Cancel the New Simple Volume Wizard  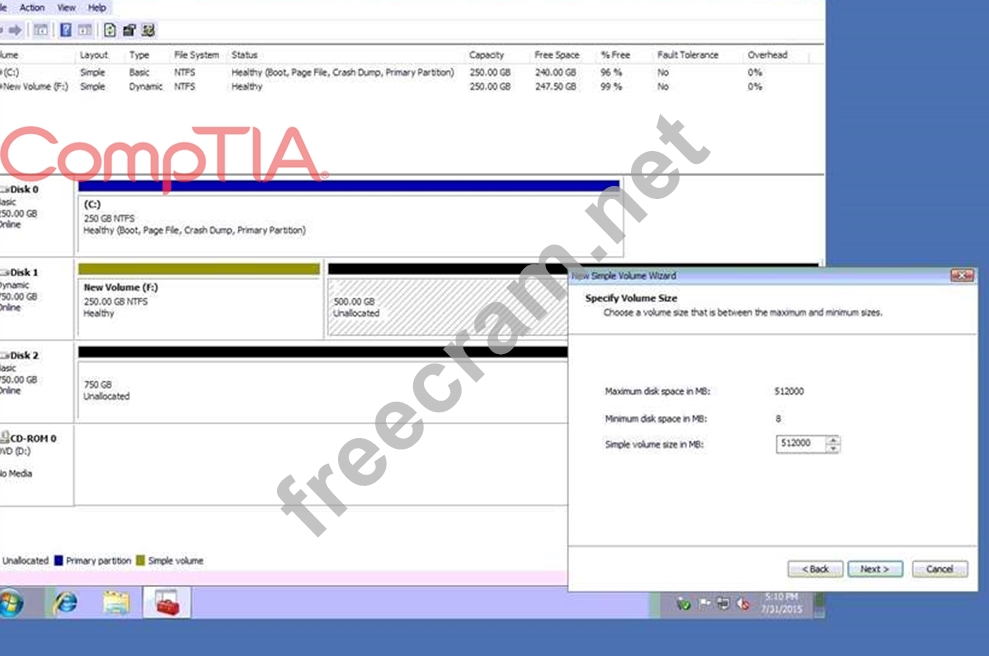(x=939, y=569)
